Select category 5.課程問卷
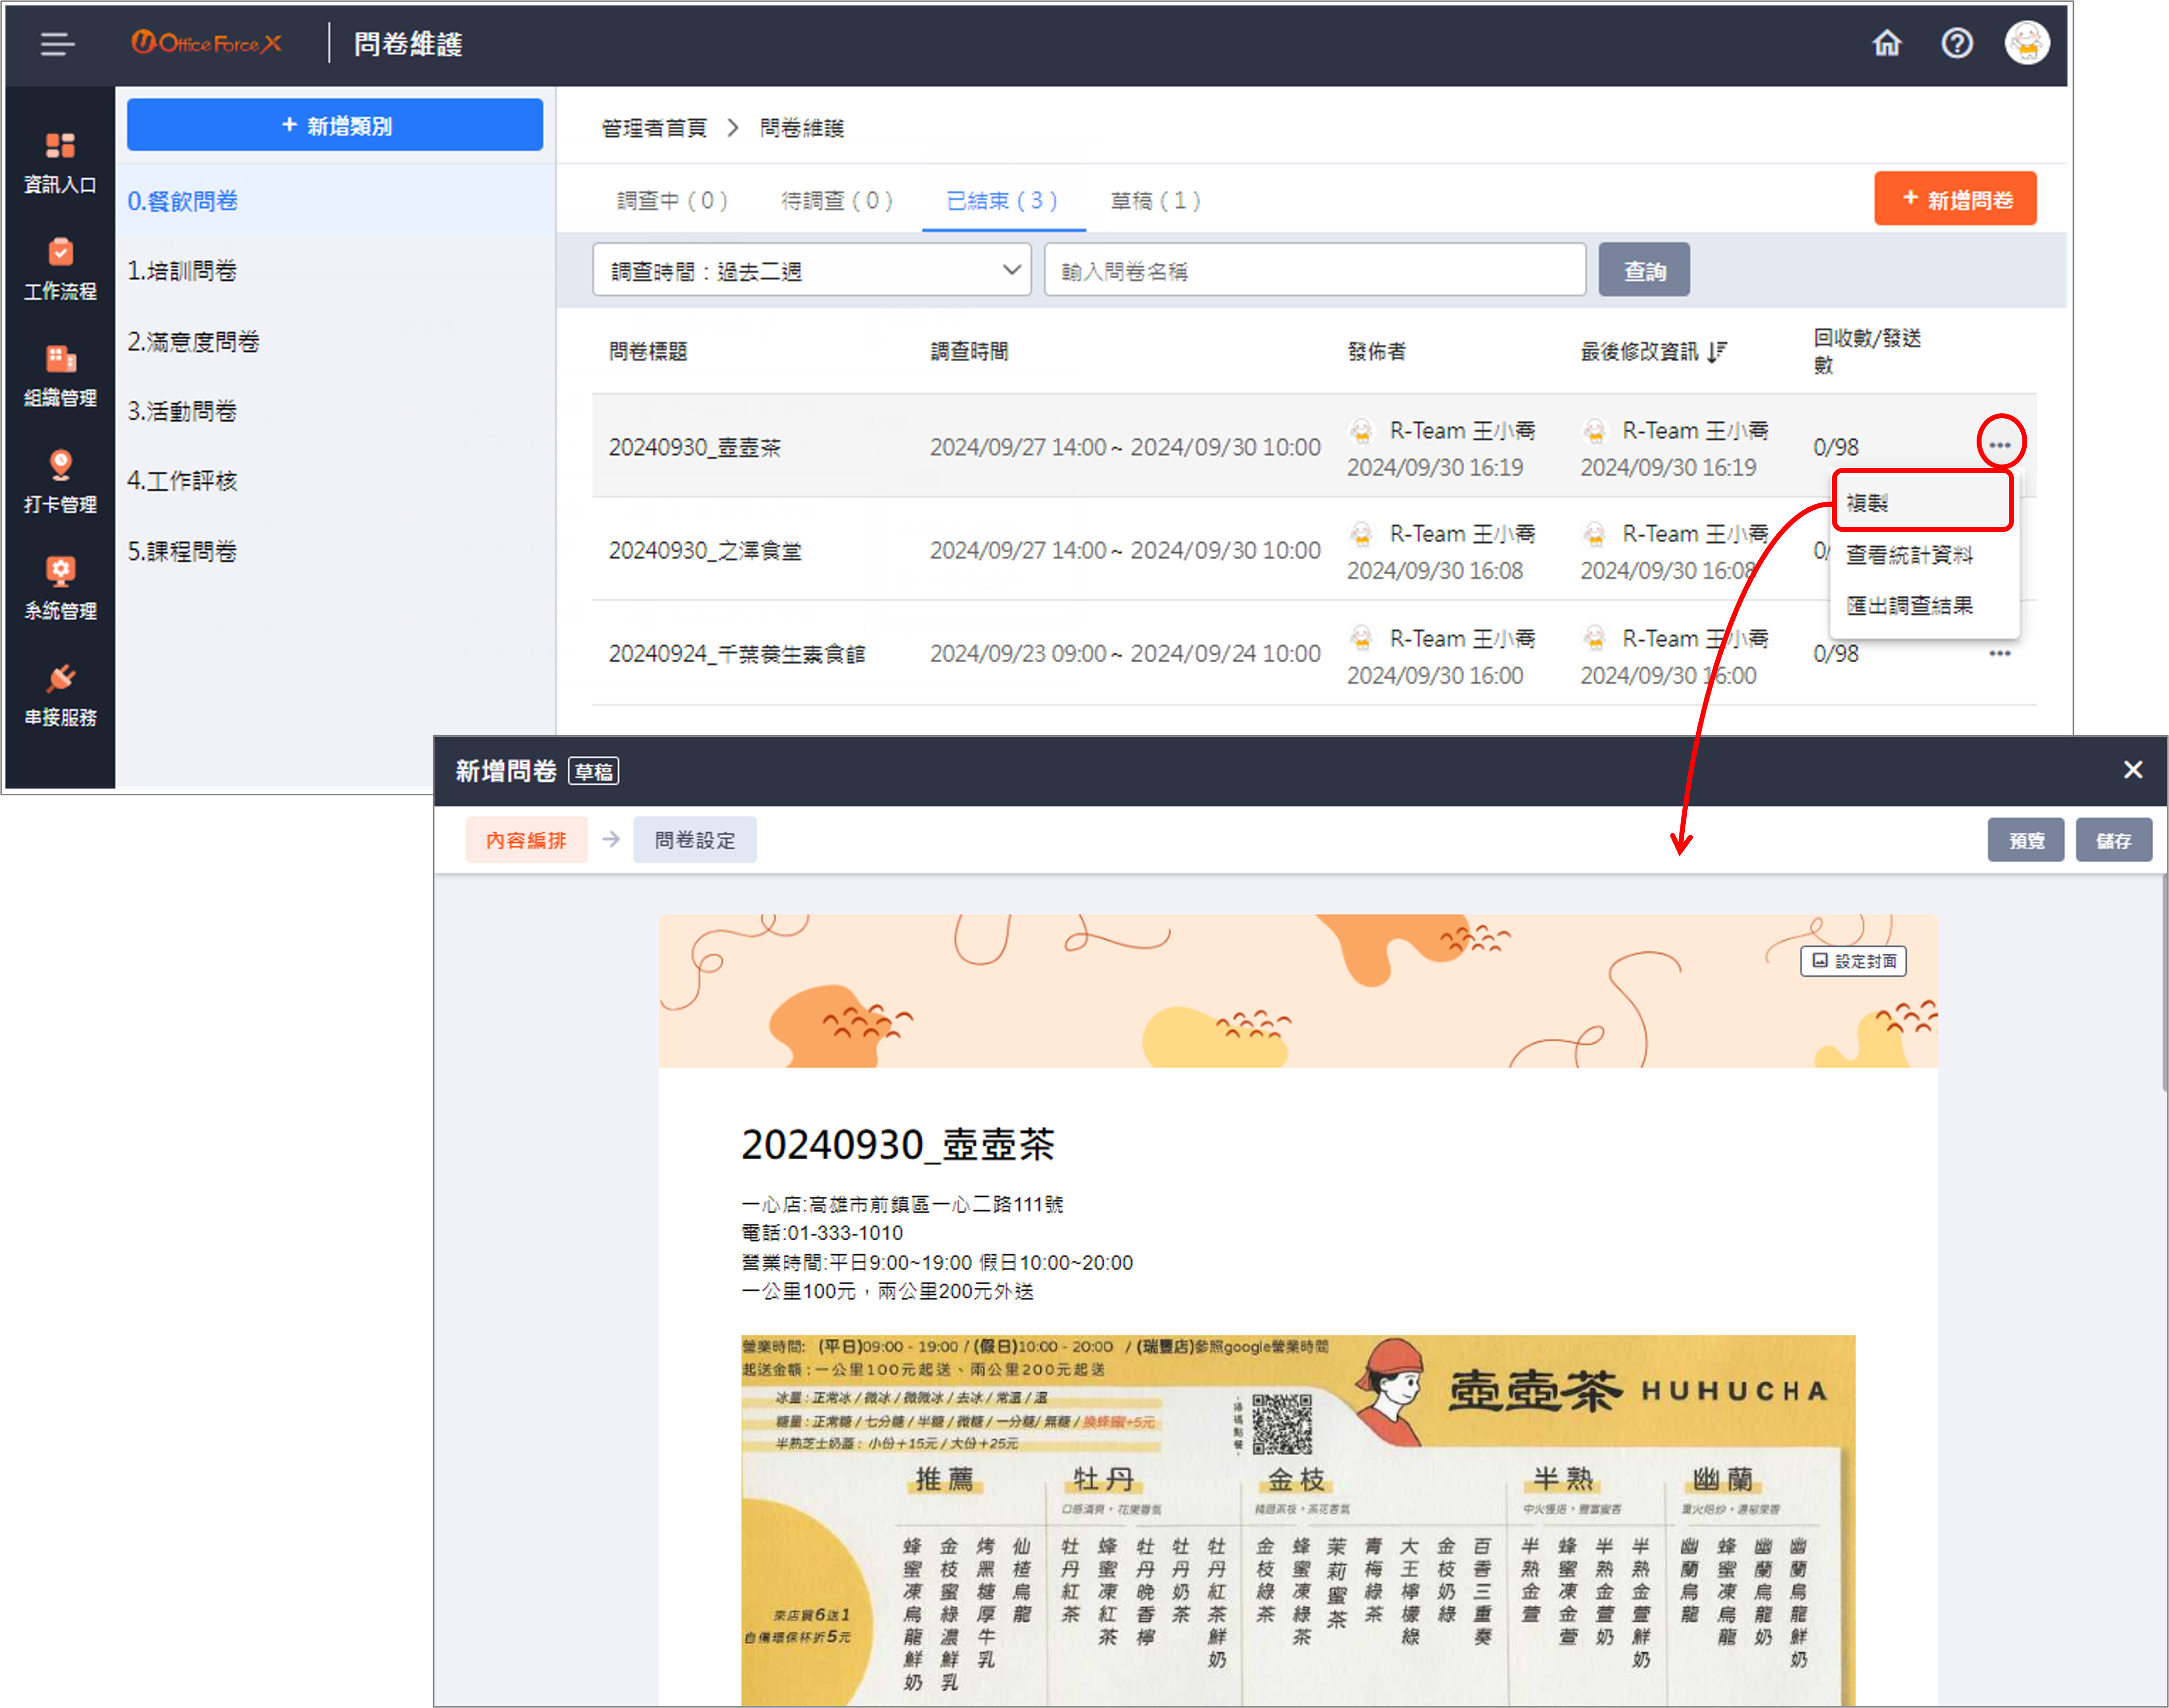Screen dimensions: 2169x1708 (x=335, y=551)
